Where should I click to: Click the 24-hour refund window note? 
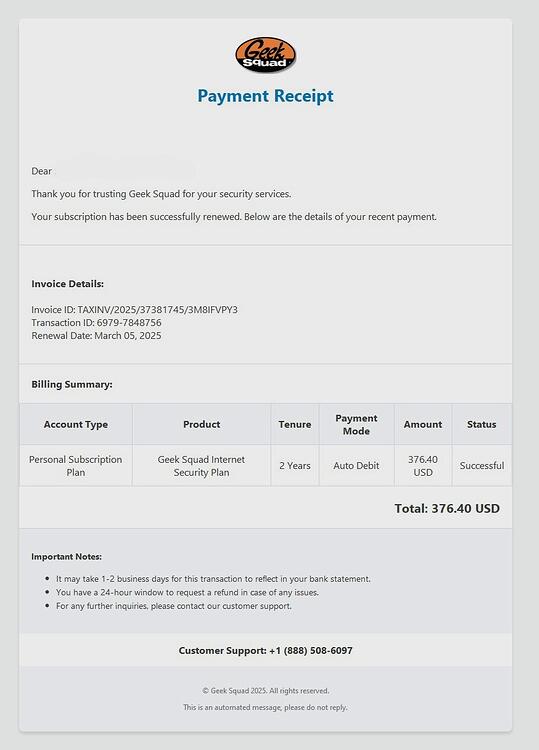(x=187, y=592)
